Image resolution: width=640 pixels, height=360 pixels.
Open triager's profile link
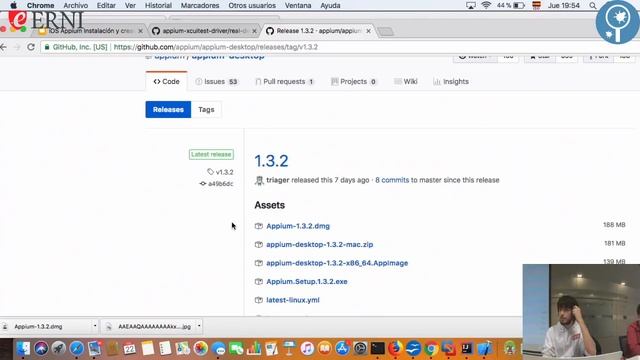coord(278,180)
